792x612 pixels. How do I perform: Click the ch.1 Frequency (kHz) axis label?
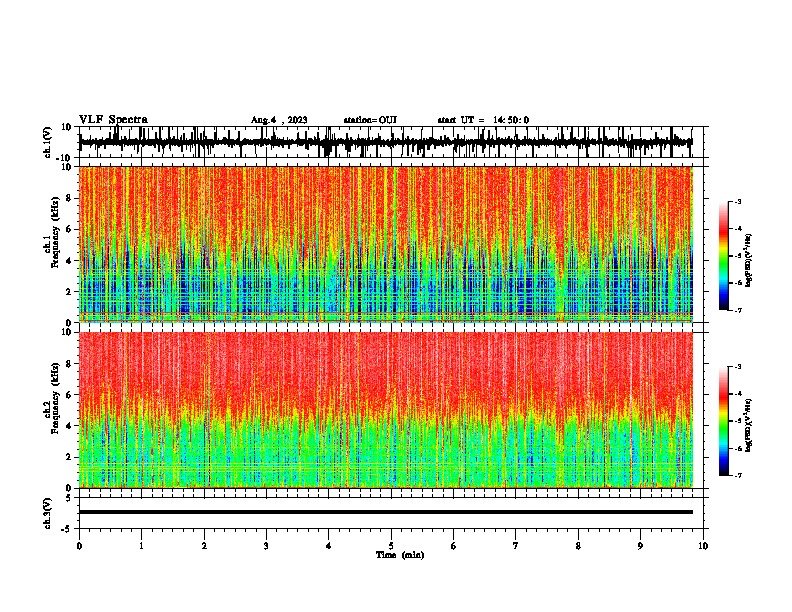(54, 232)
